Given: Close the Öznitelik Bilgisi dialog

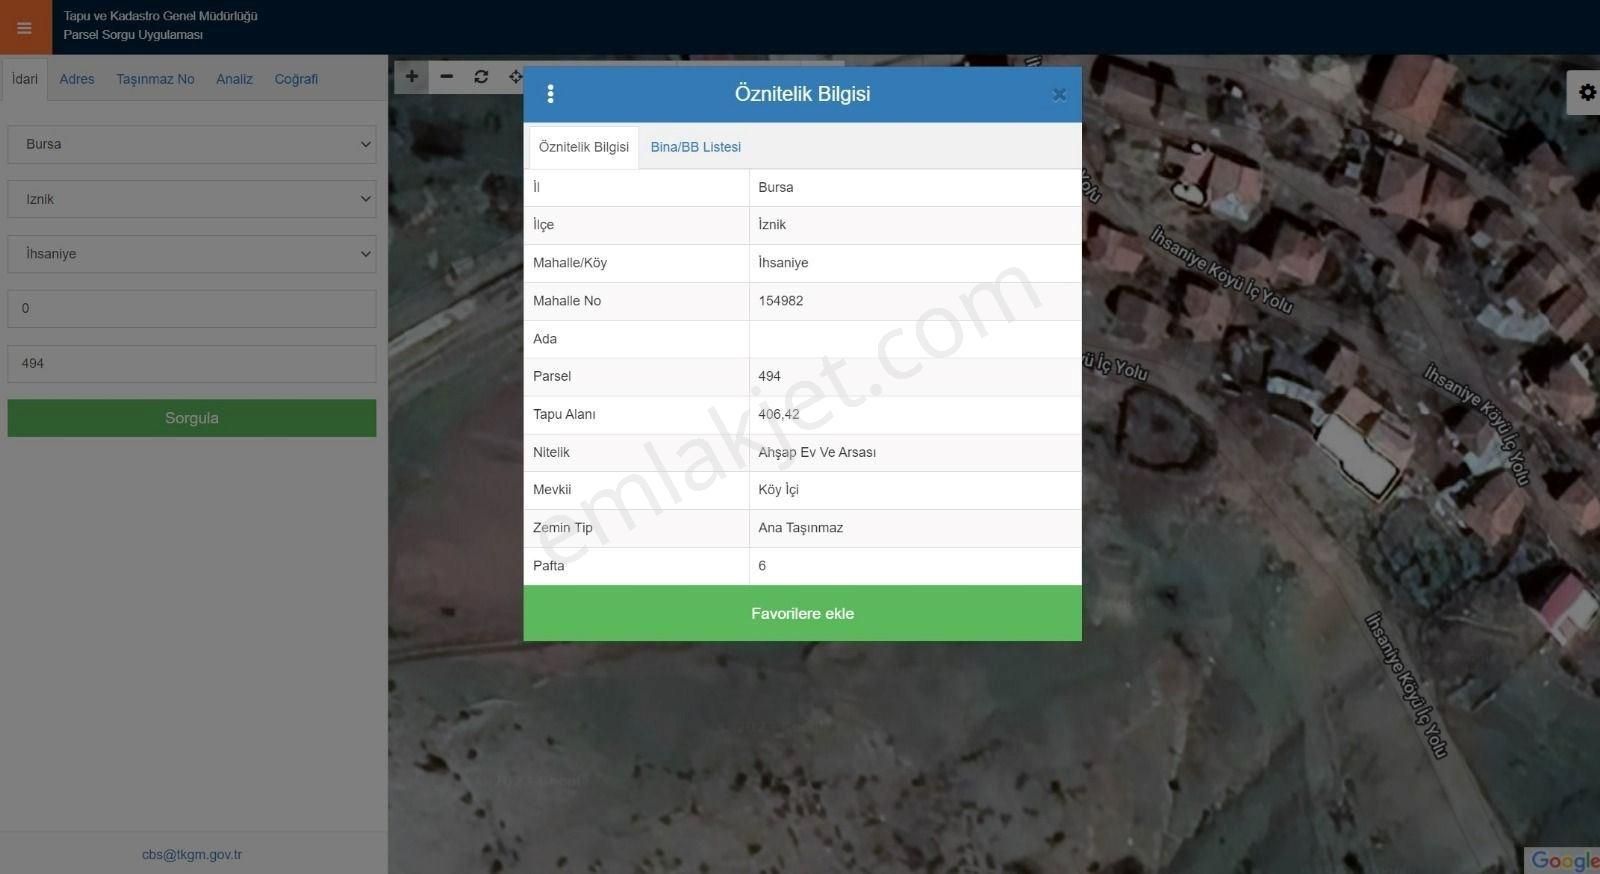Looking at the screenshot, I should tap(1059, 95).
